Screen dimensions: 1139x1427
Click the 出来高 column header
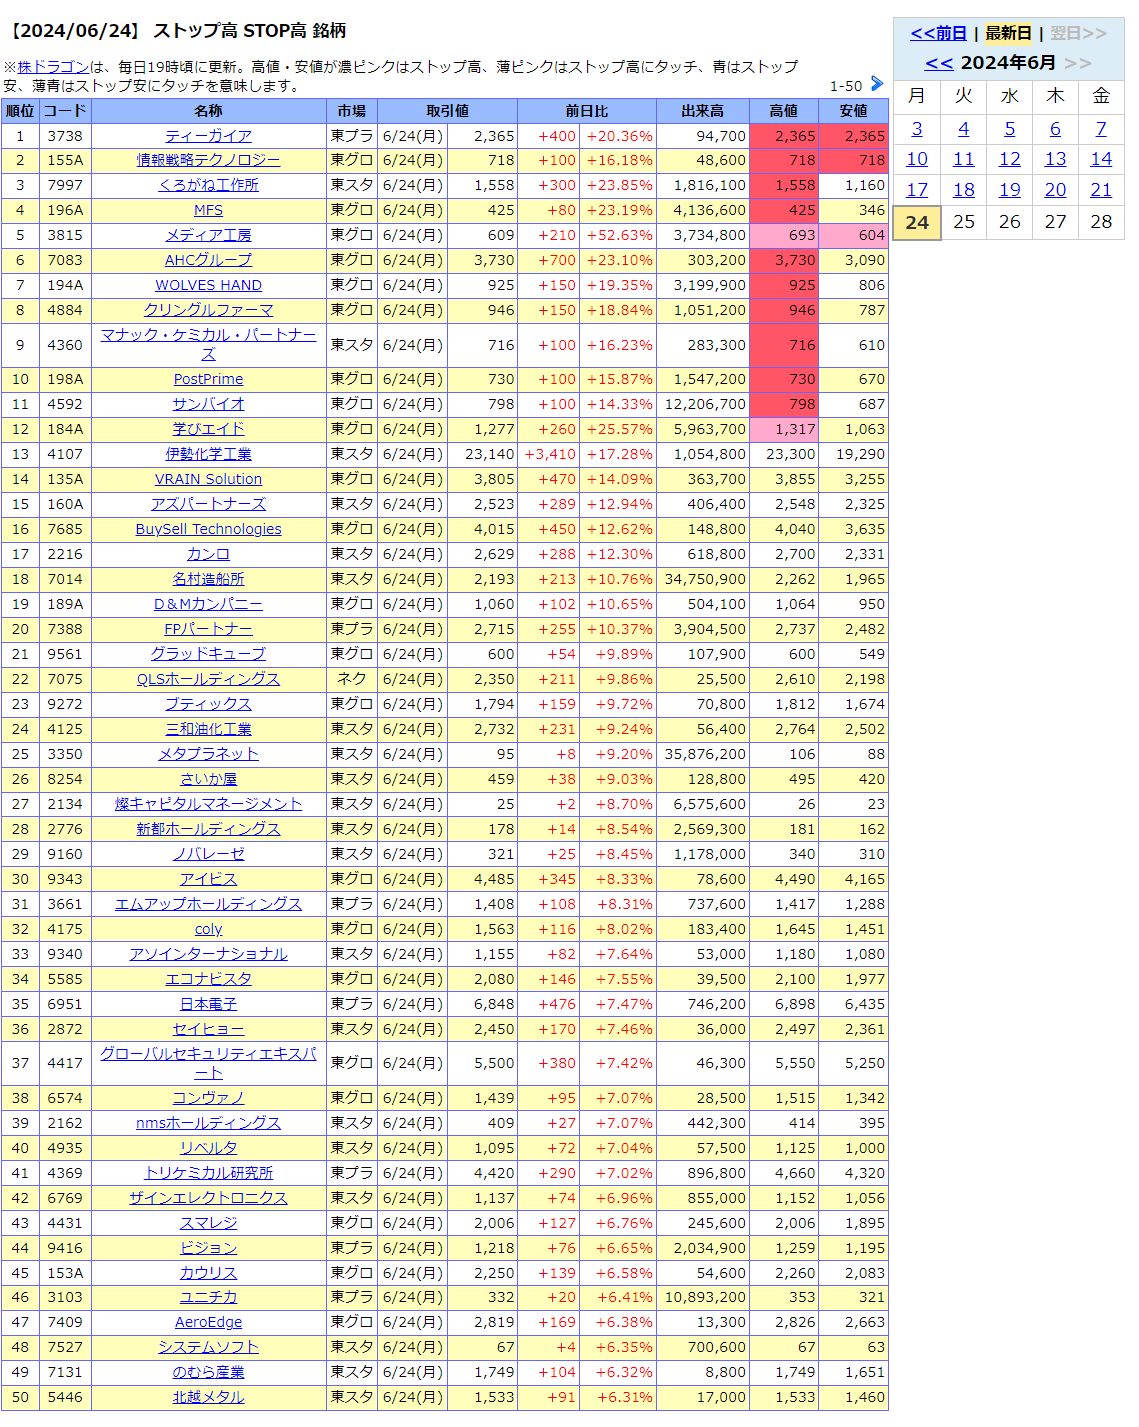coord(702,111)
